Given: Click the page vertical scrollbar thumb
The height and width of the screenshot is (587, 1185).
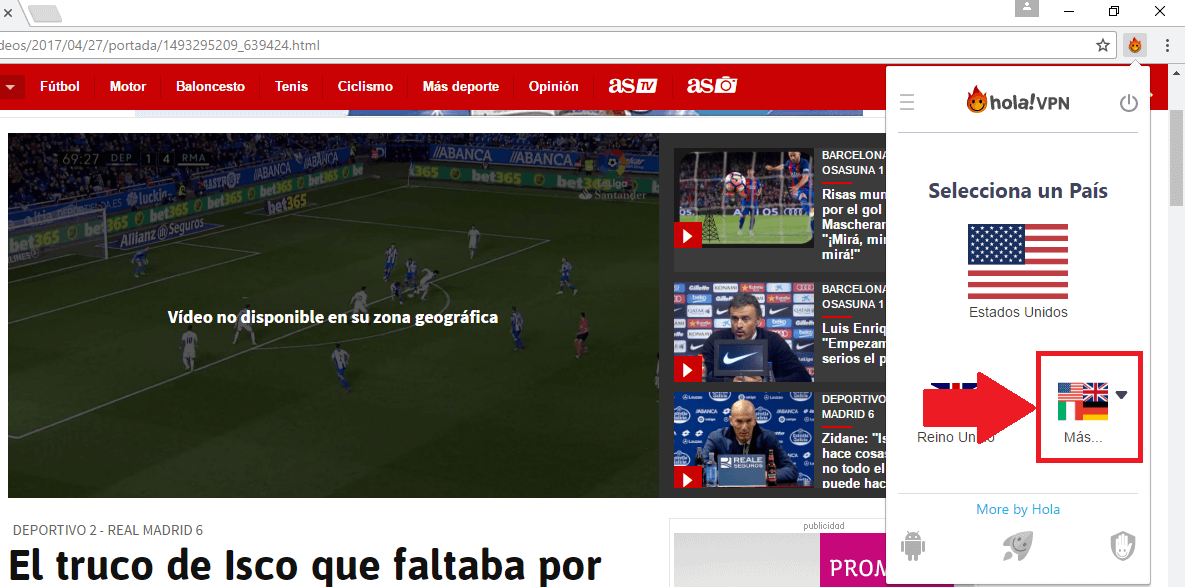Looking at the screenshot, I should [x=1177, y=157].
